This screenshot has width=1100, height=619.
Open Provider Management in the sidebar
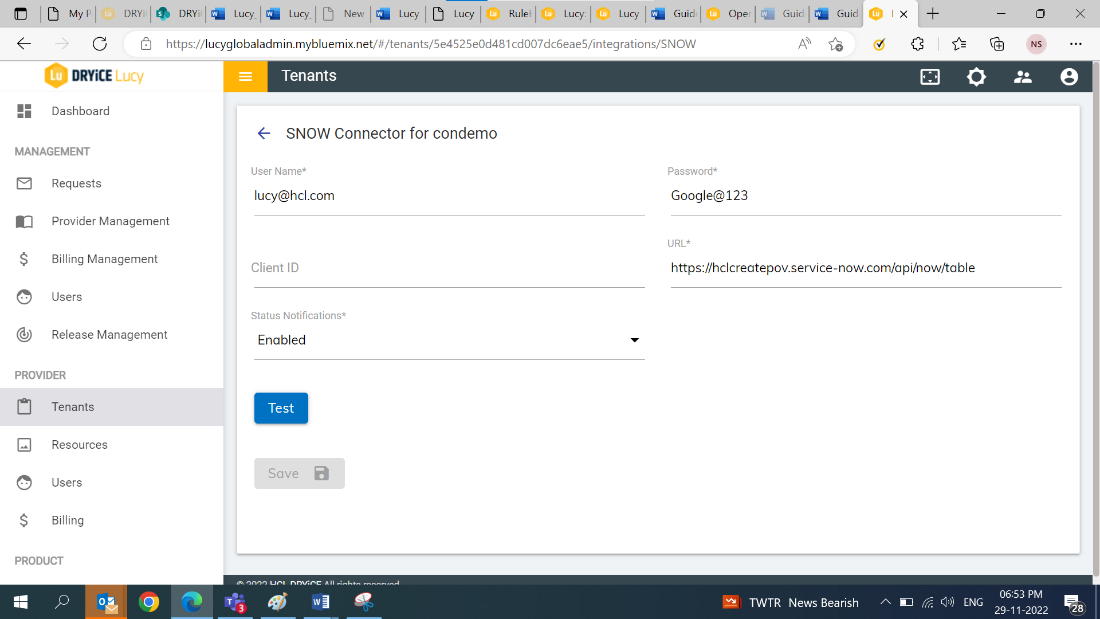click(x=112, y=221)
